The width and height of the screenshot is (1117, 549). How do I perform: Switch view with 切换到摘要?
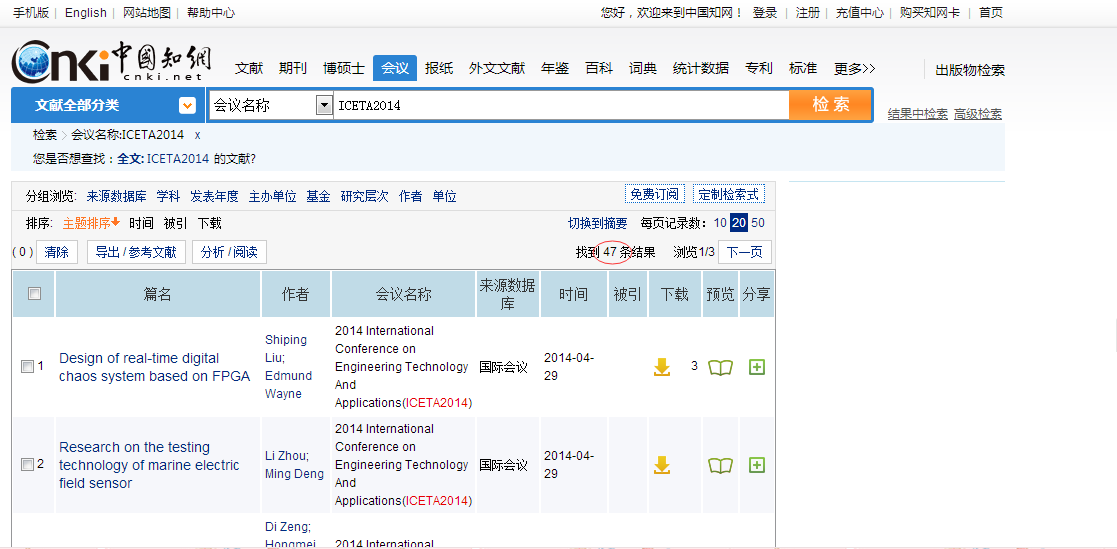pos(598,223)
